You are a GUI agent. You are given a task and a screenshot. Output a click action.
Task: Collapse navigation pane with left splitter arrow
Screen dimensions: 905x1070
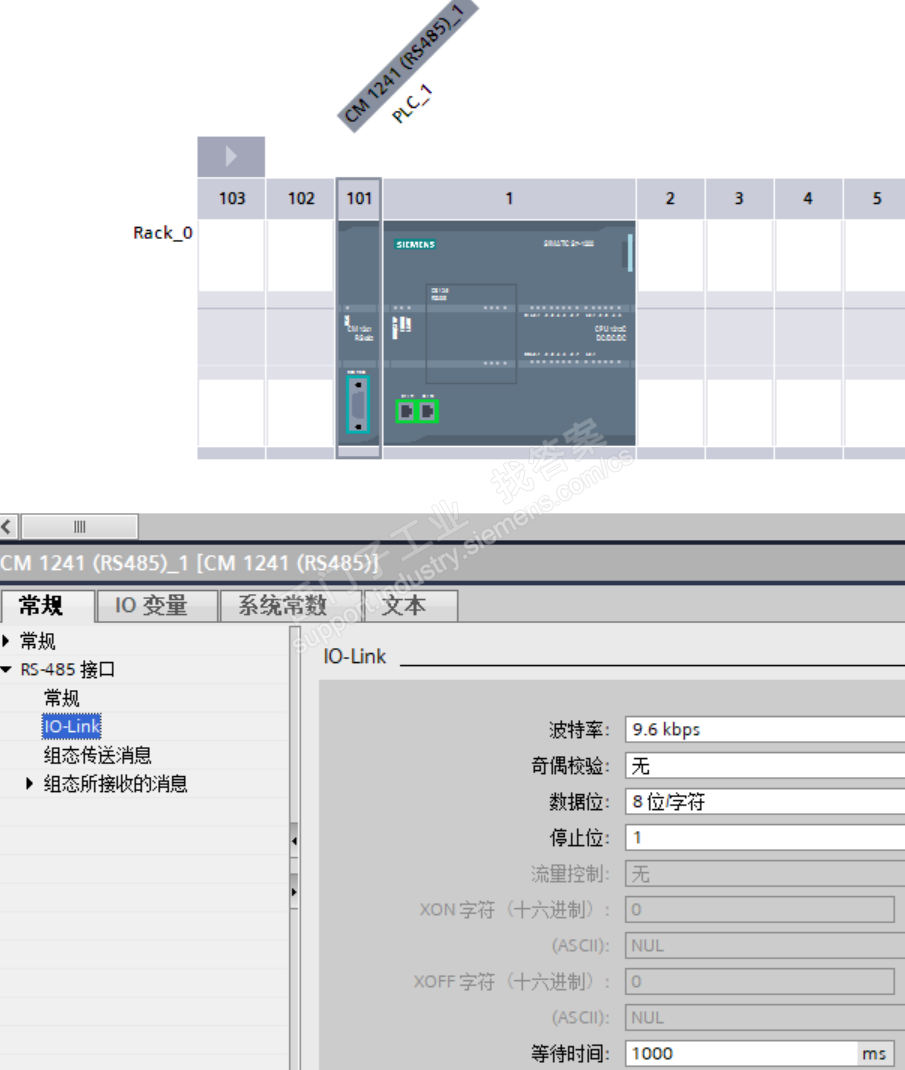[294, 841]
